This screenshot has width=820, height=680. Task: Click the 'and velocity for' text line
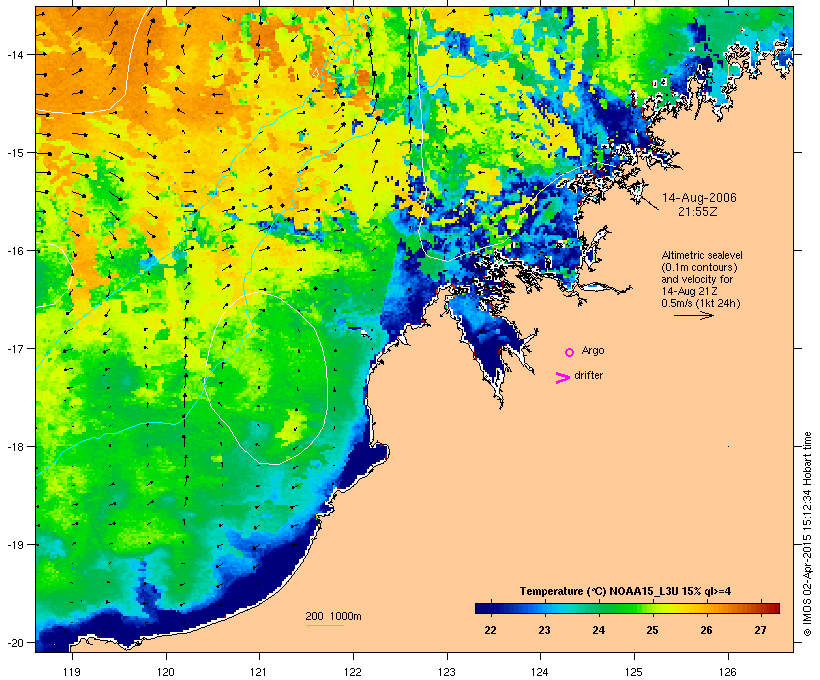[x=697, y=279]
